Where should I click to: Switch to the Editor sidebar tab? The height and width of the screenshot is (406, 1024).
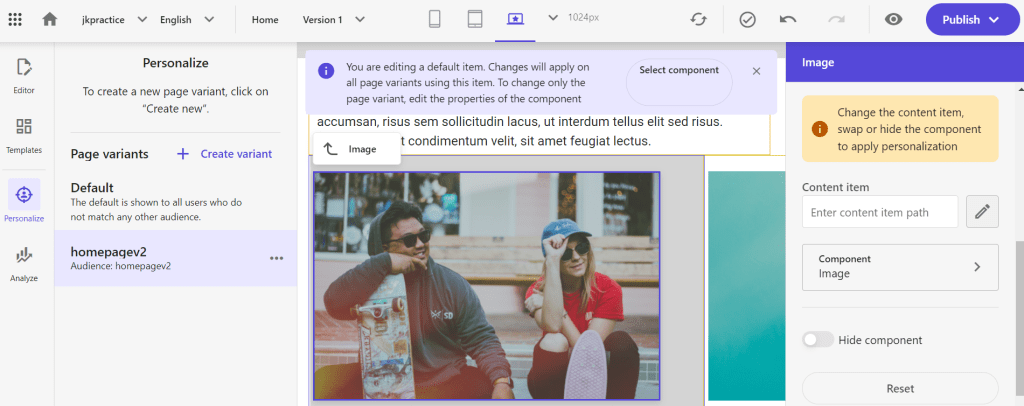coord(24,74)
